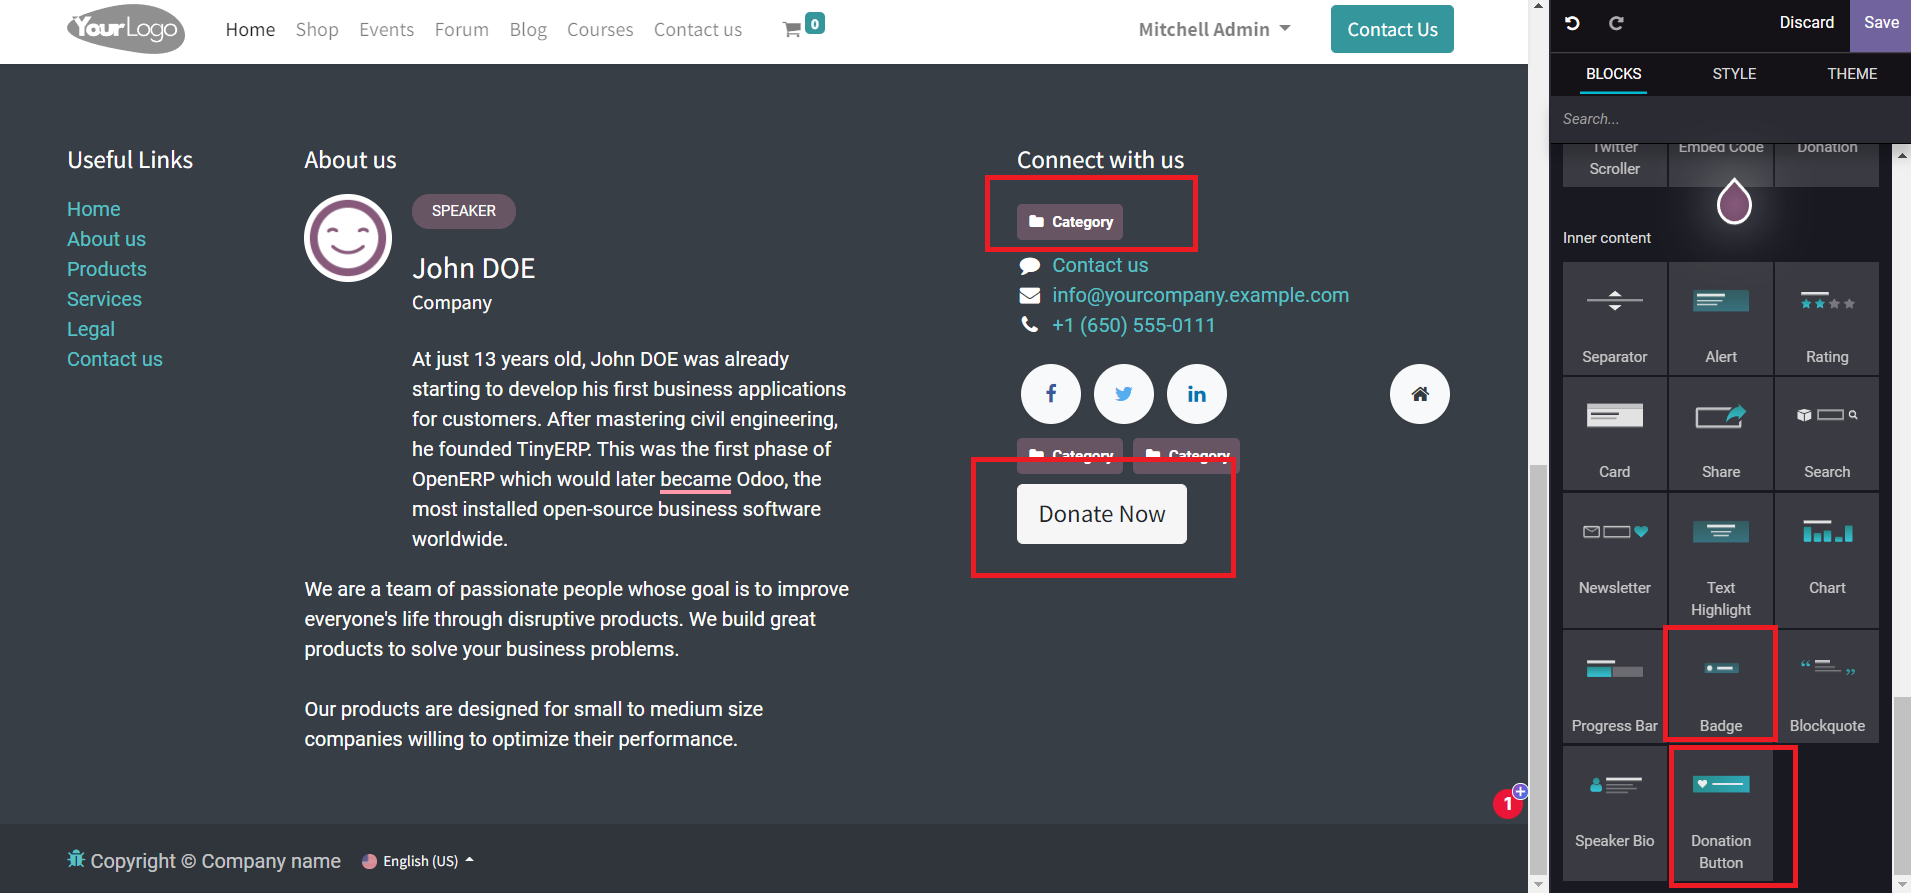Save the website changes

(1880, 23)
